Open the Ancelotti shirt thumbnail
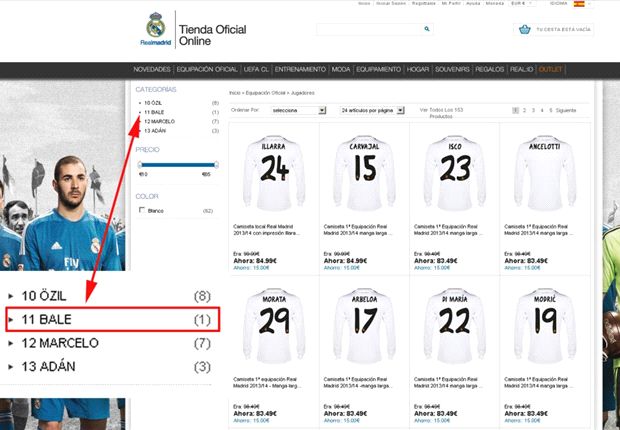The width and height of the screenshot is (620, 430). tap(545, 174)
